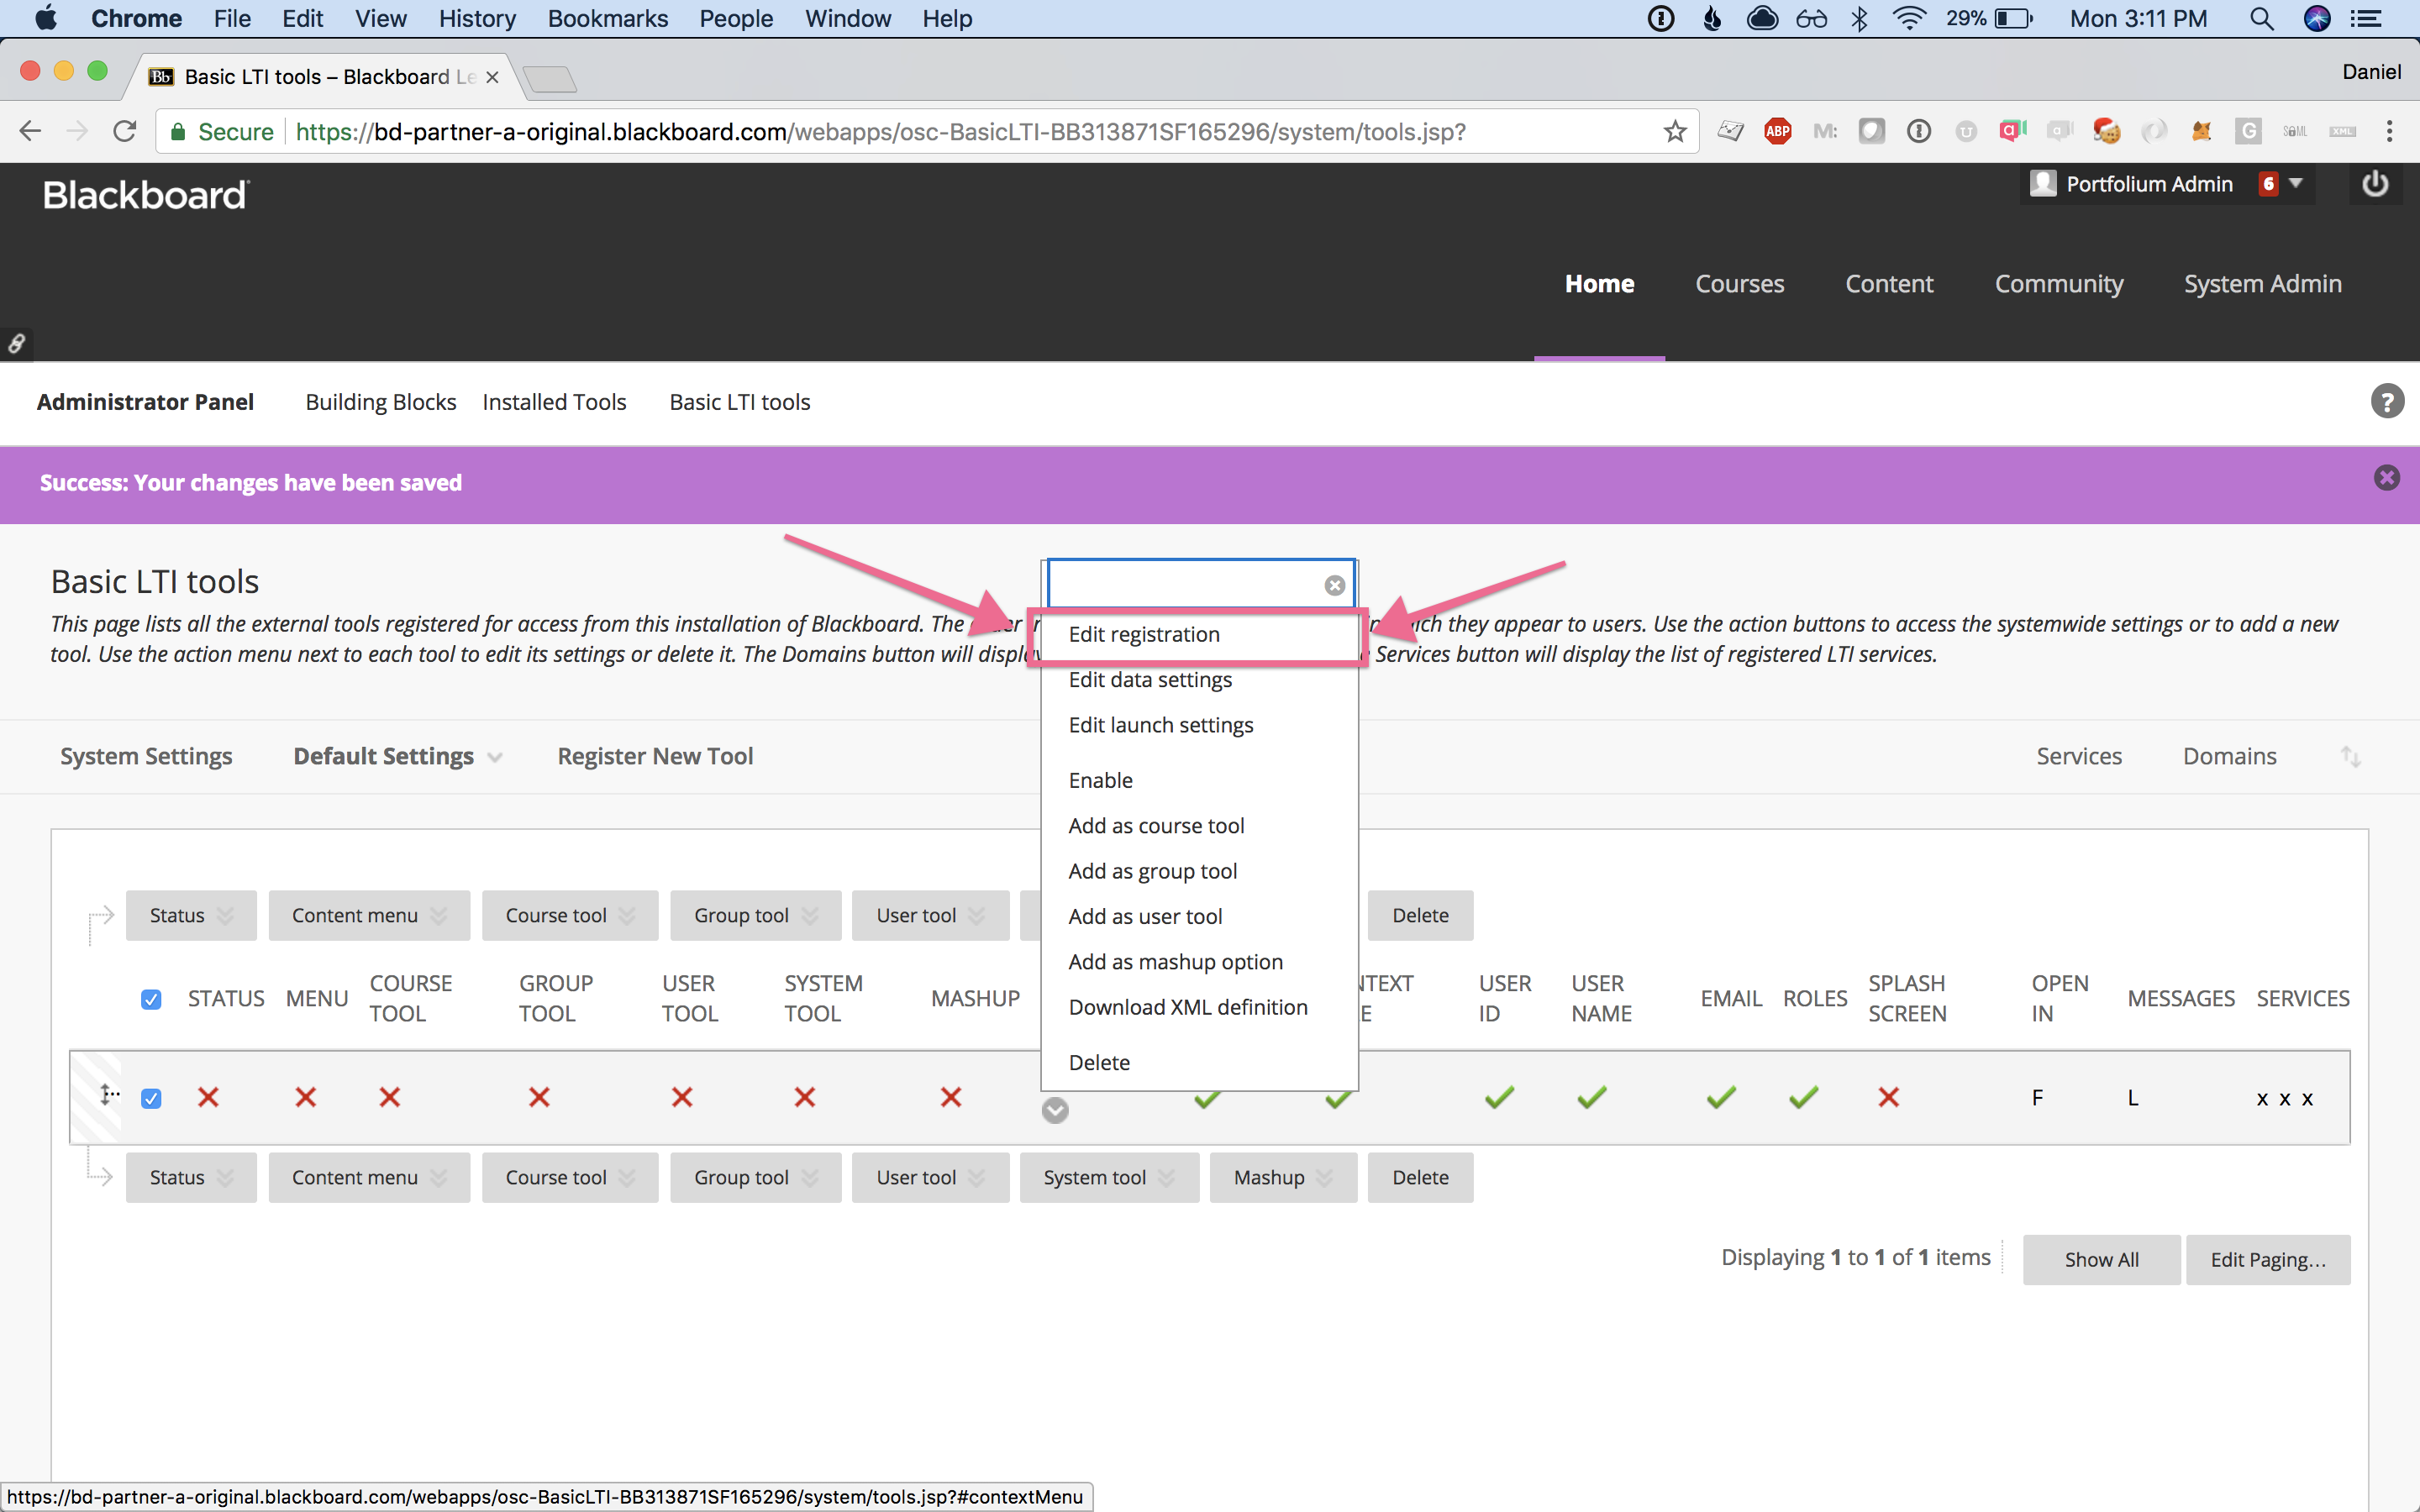Screen dimensions: 2420x1512
Task: Uncheck the tool row checkbox
Action: (x=151, y=1098)
